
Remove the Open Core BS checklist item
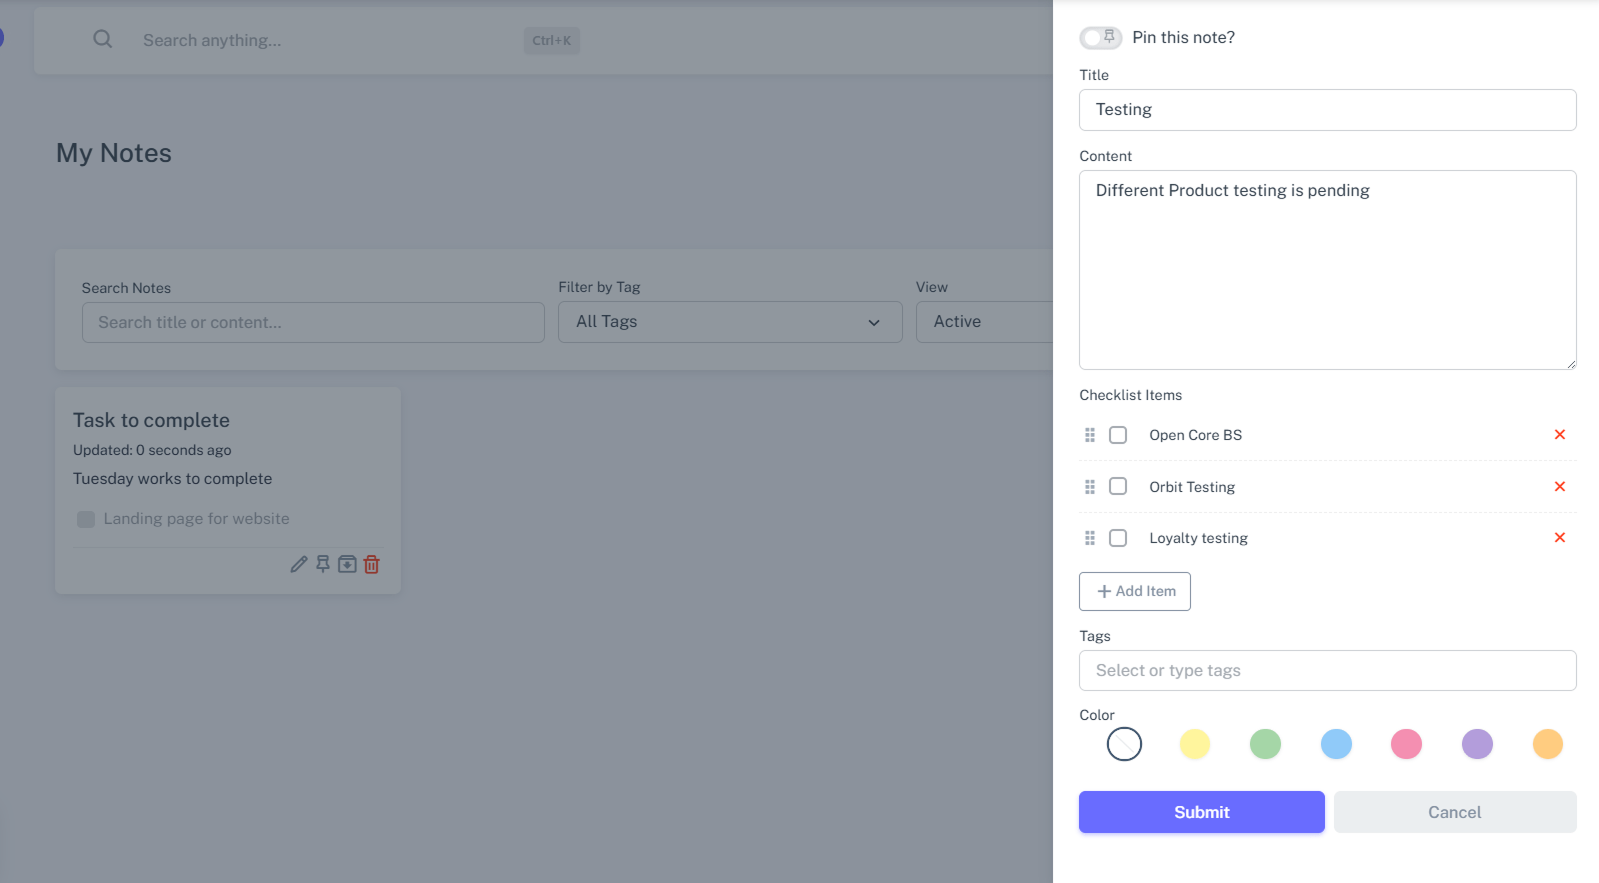point(1559,435)
